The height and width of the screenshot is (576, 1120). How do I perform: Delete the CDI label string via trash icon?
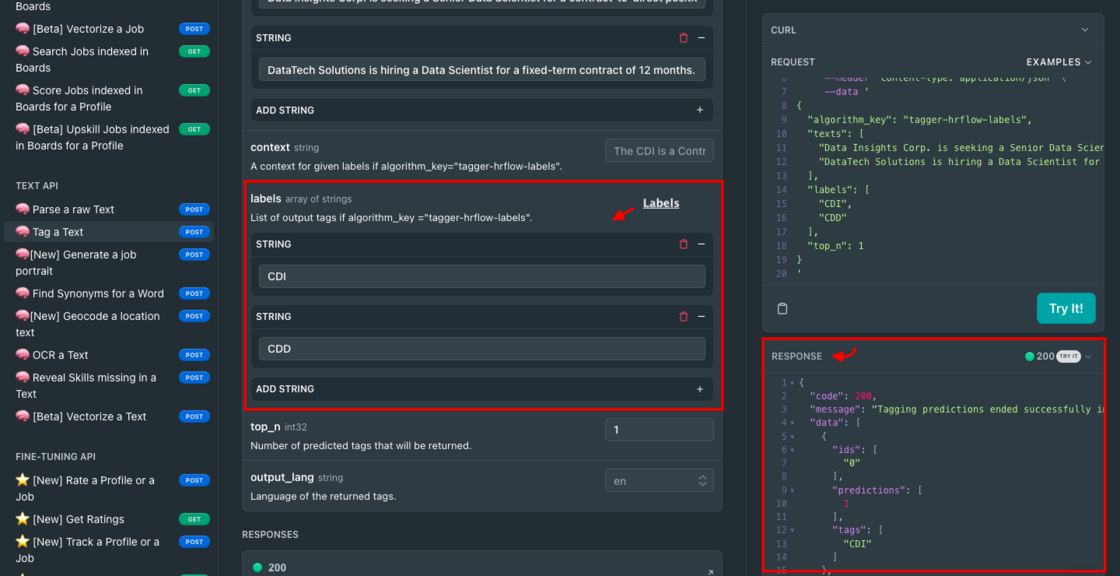683,244
